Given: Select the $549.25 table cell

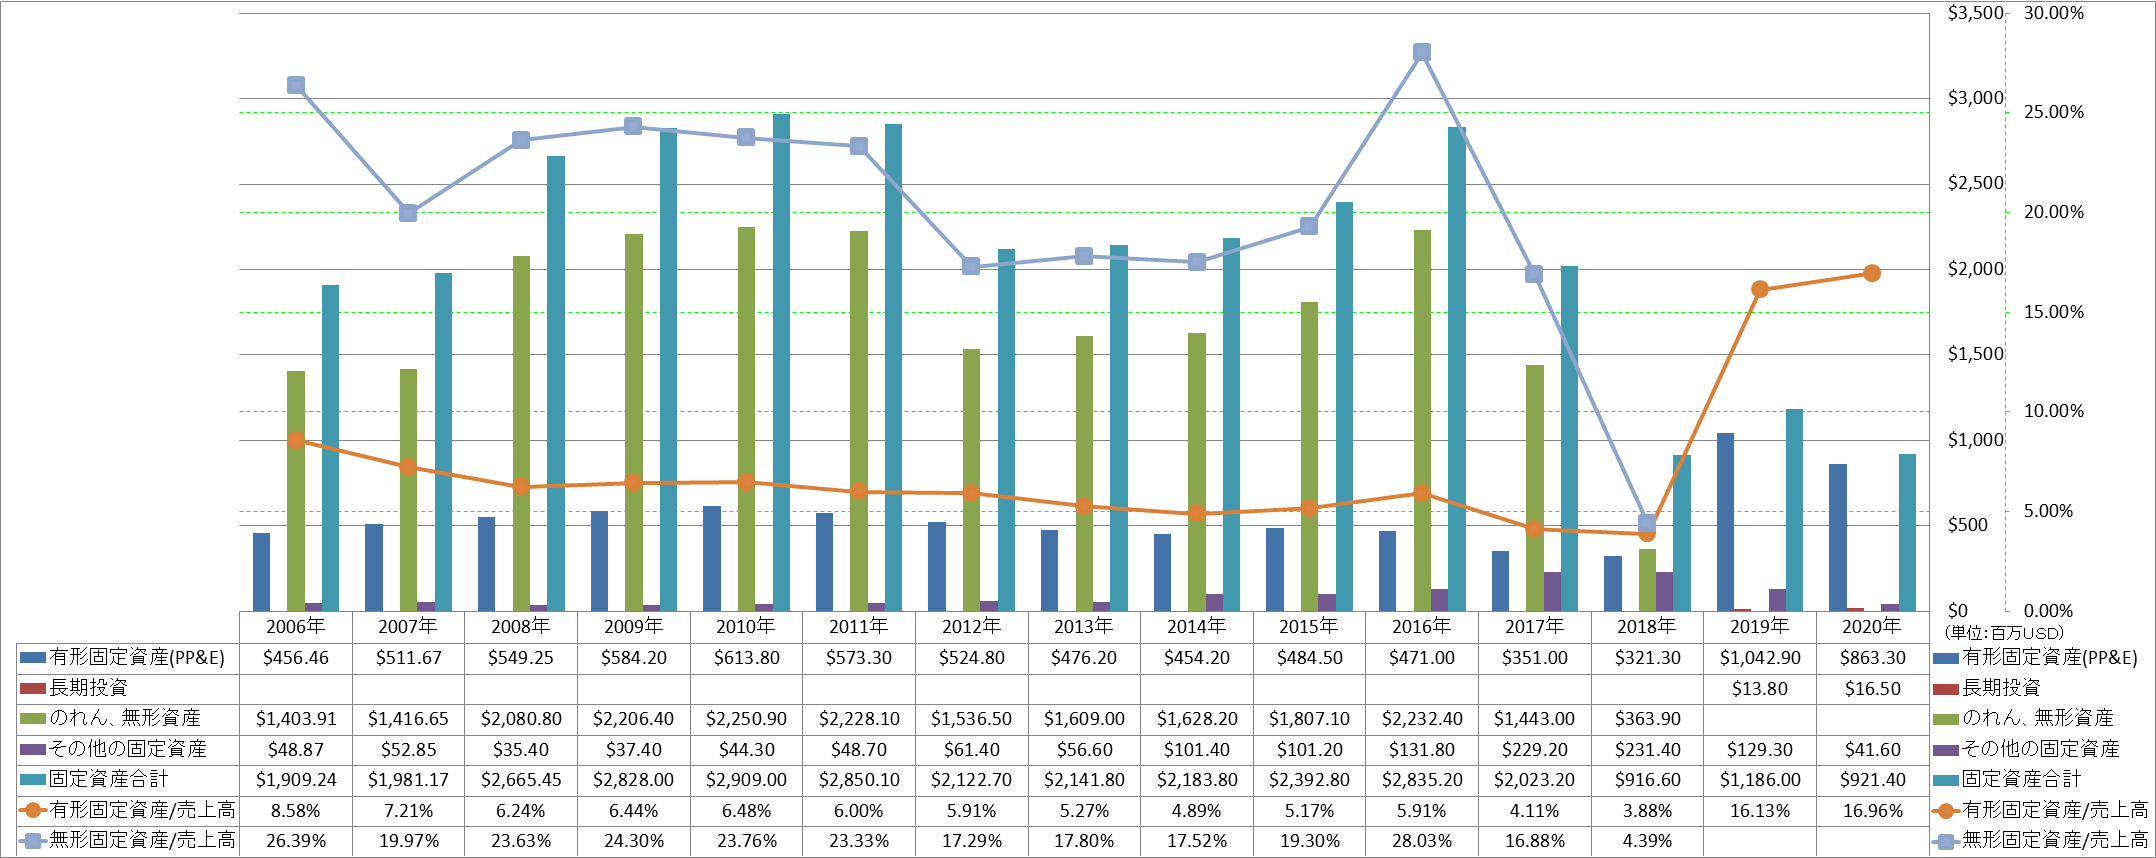Looking at the screenshot, I should point(521,658).
